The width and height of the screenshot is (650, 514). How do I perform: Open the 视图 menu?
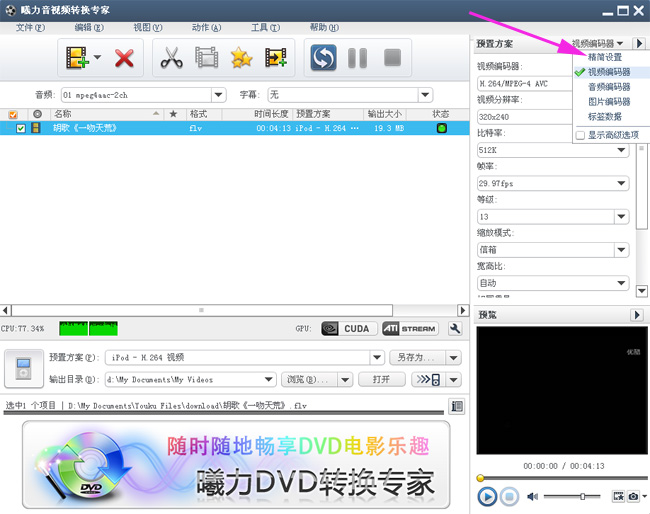tap(148, 28)
